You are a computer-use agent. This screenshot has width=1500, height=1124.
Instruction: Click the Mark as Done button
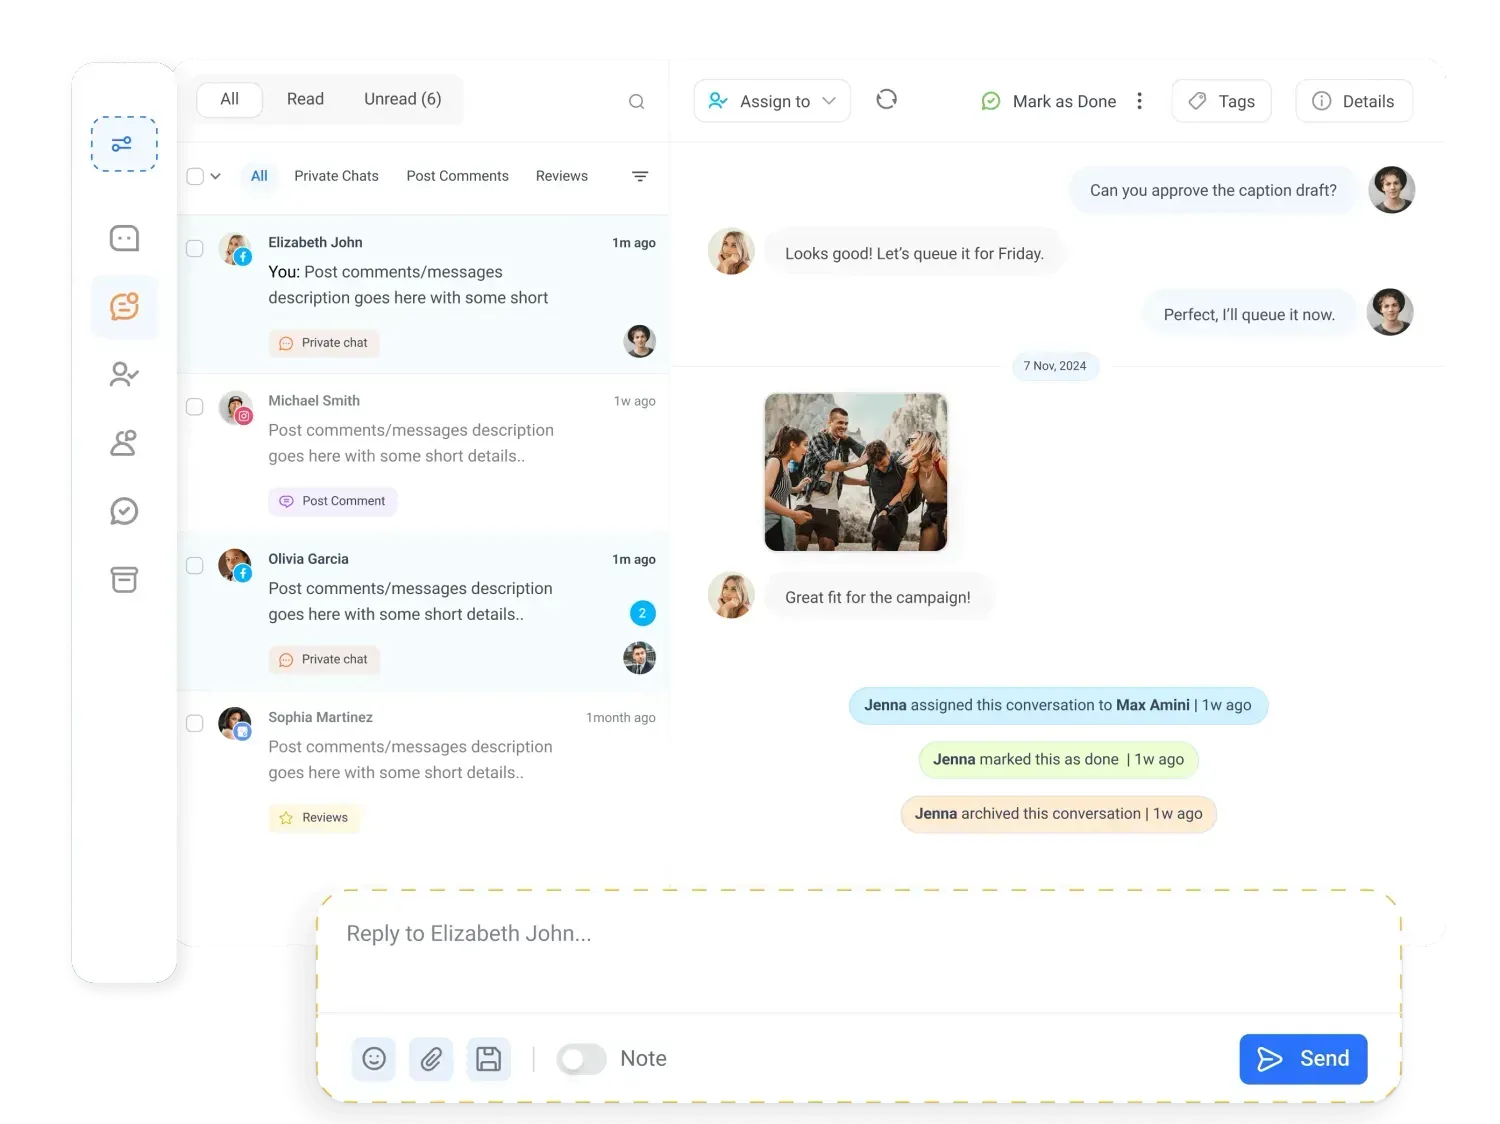coord(1048,101)
